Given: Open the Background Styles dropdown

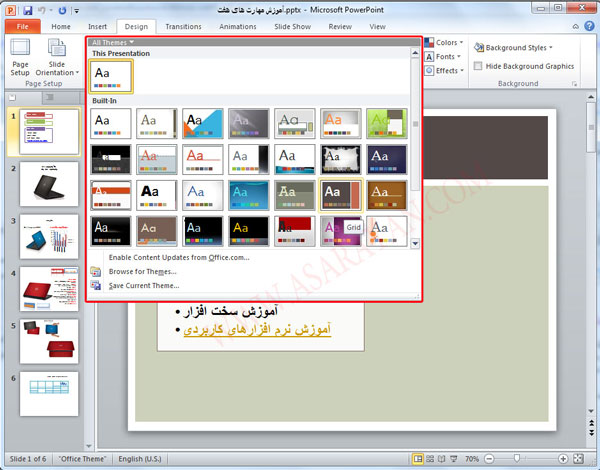Looking at the screenshot, I should 514,47.
